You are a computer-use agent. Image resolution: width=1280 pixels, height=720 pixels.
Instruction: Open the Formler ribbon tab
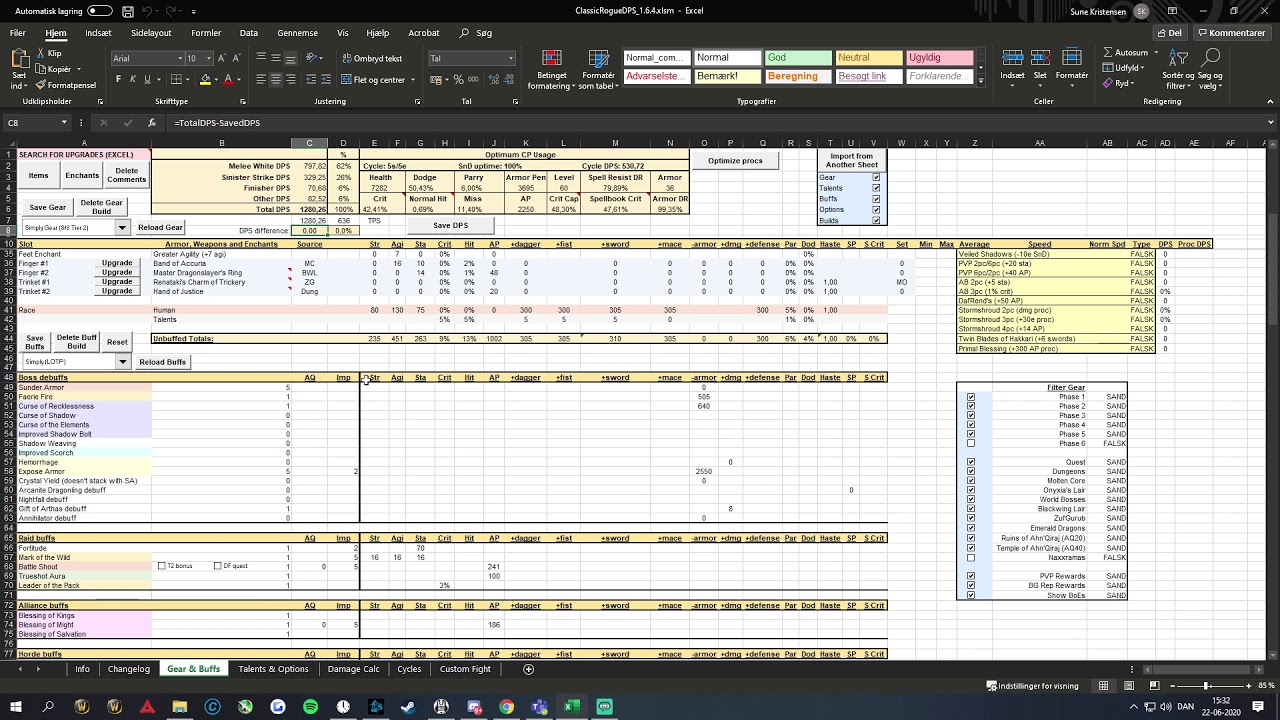coord(206,33)
